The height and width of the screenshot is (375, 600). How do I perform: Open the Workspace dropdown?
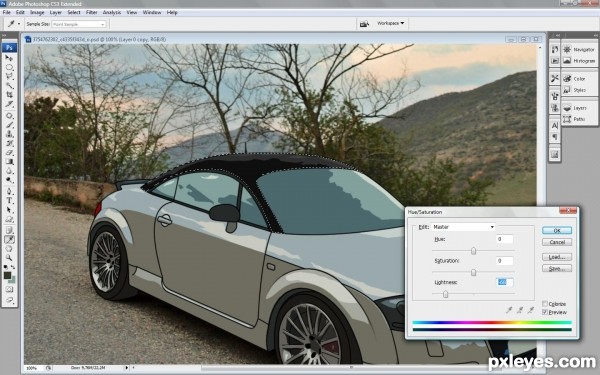point(390,23)
